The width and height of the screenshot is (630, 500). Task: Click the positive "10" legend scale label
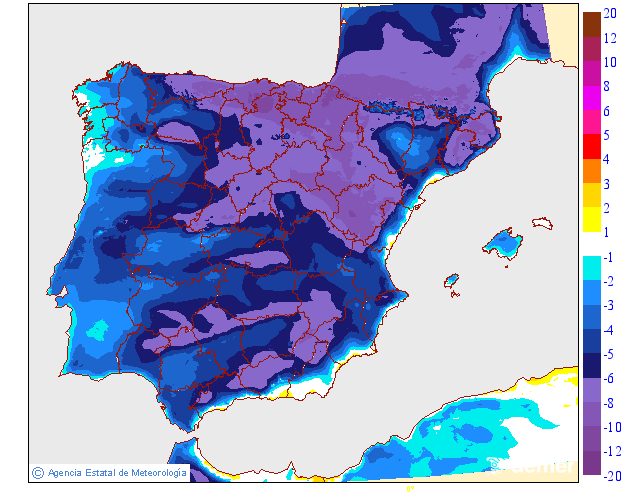(x=610, y=62)
